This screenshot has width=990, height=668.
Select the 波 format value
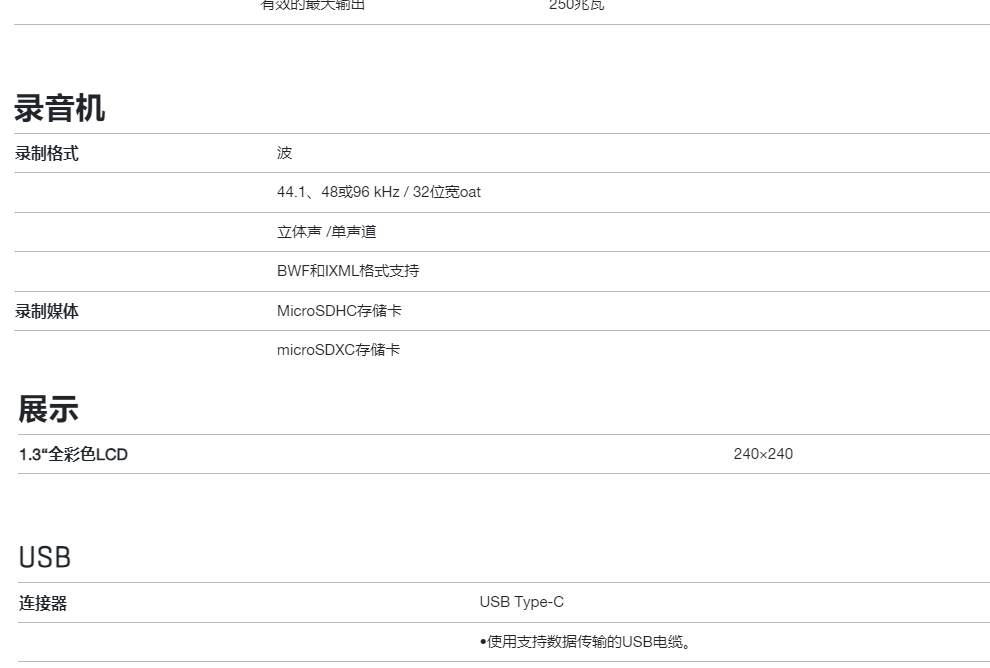point(285,153)
